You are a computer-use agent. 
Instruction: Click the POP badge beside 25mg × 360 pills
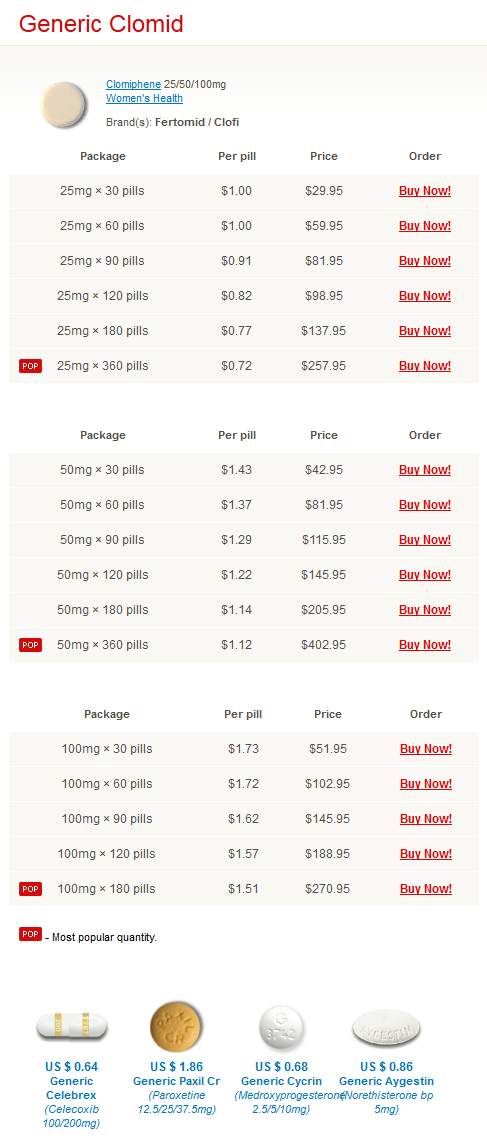(x=31, y=366)
